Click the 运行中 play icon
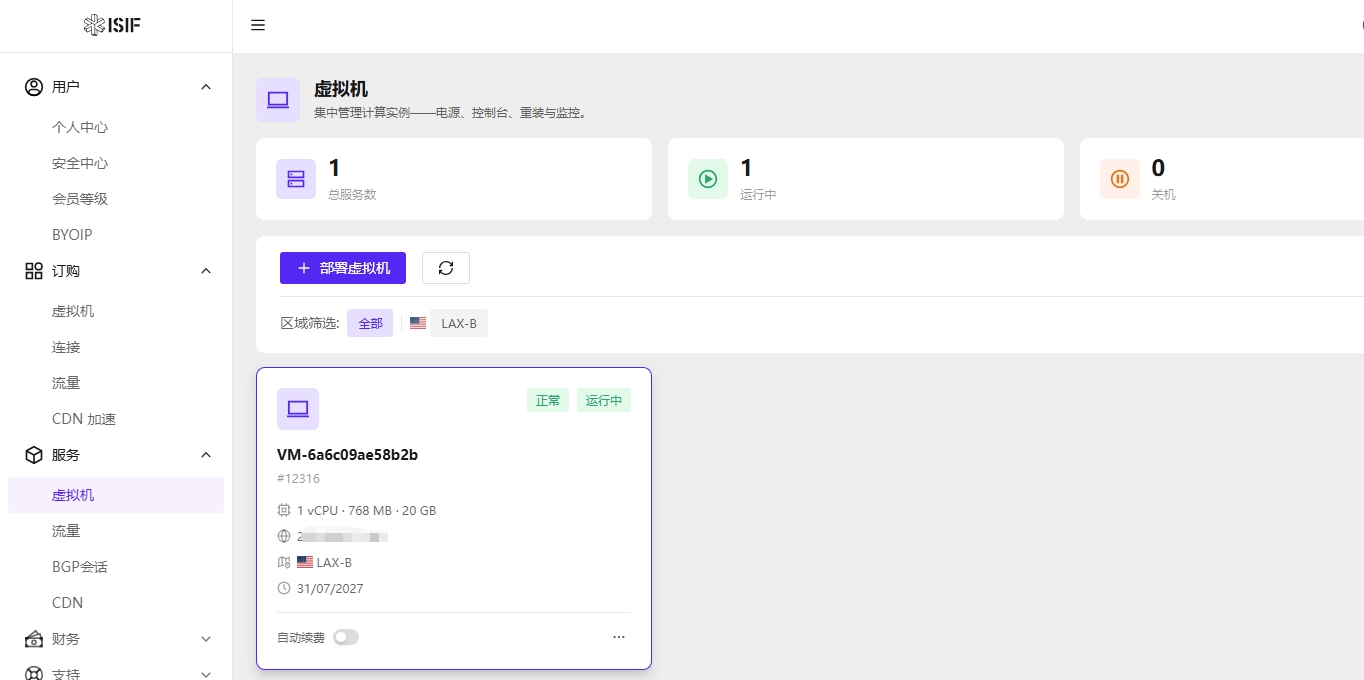Viewport: 1364px width, 680px height. tap(708, 179)
